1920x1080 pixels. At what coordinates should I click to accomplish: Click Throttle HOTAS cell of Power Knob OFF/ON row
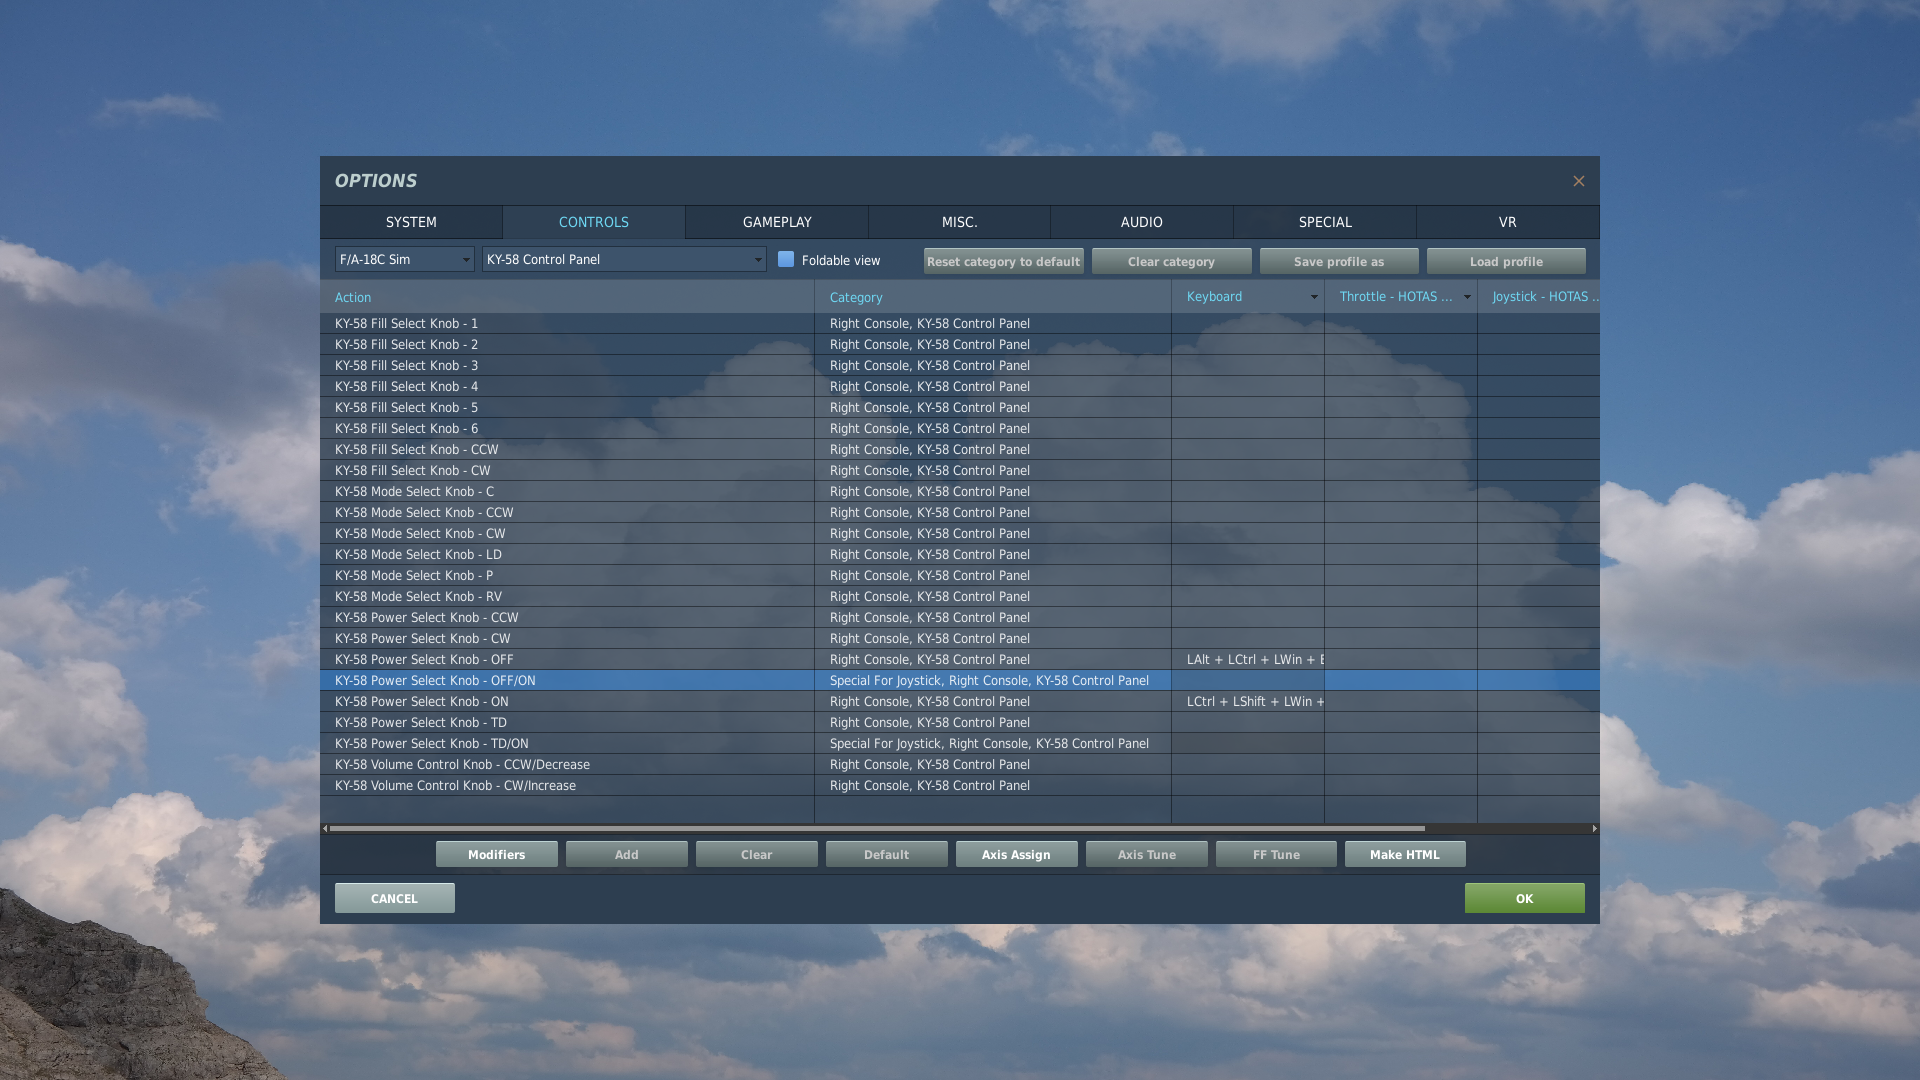pyautogui.click(x=1401, y=680)
